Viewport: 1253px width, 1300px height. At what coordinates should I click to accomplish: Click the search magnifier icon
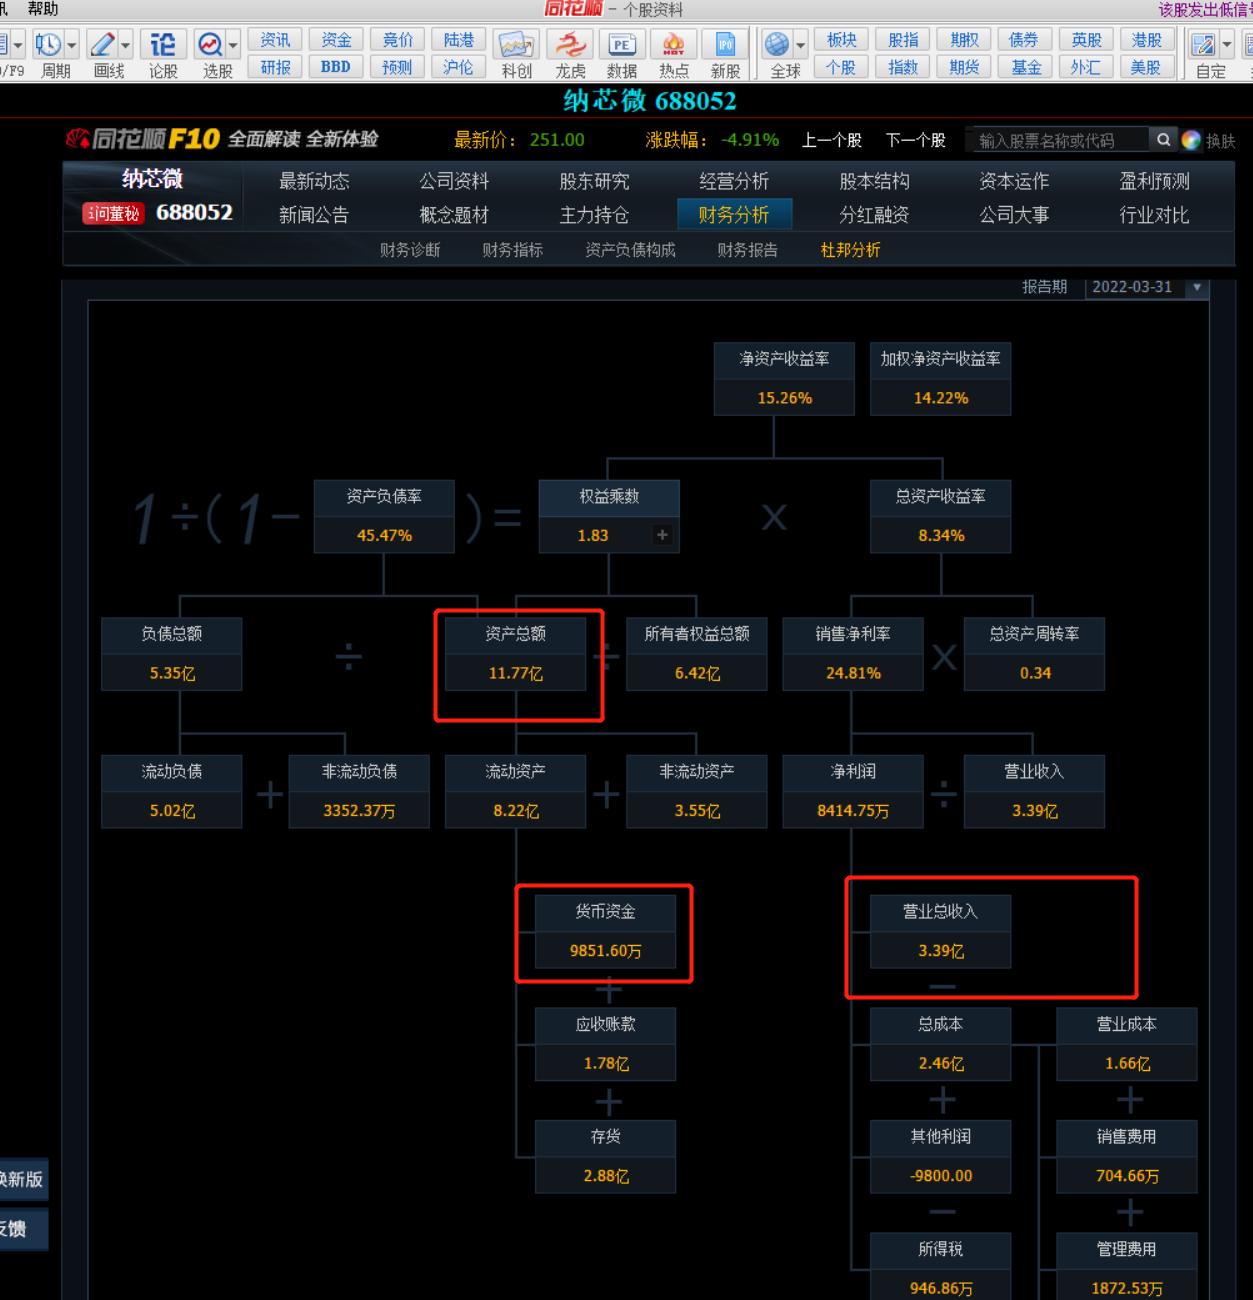coord(1163,140)
